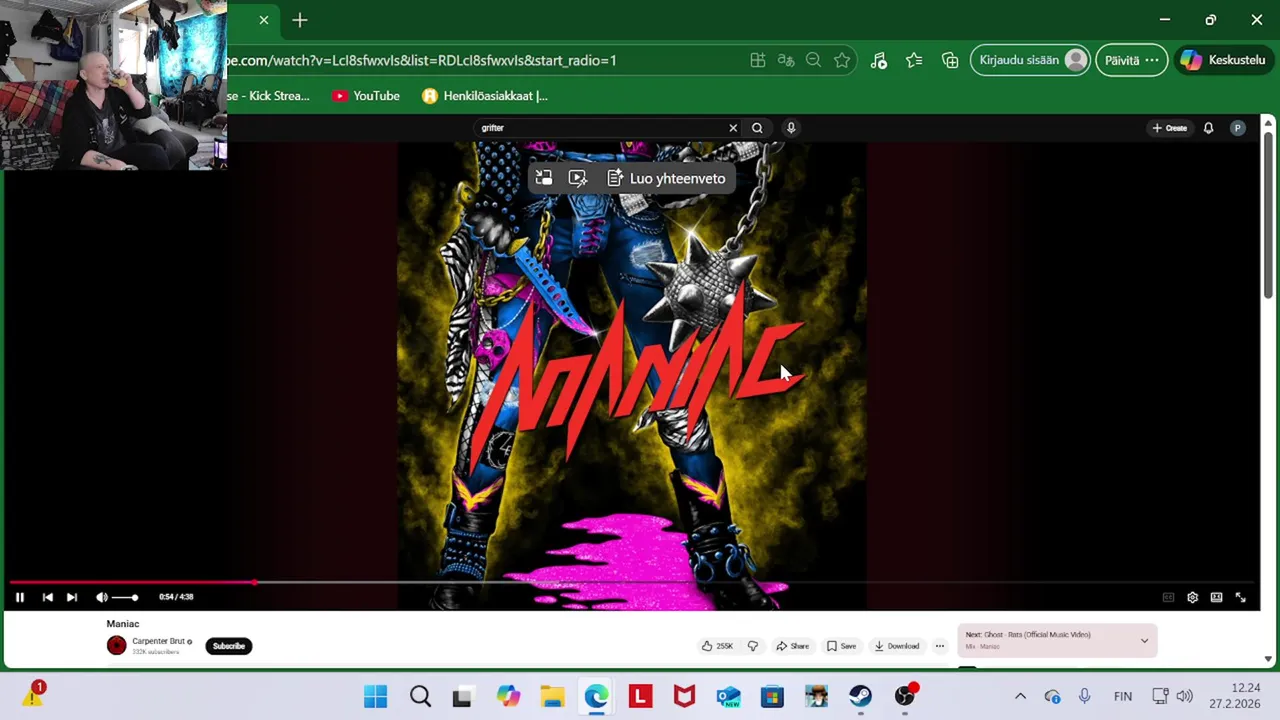The width and height of the screenshot is (1280, 720).
Task: Open Henkilöasiakkaat bookmark
Action: 485,96
